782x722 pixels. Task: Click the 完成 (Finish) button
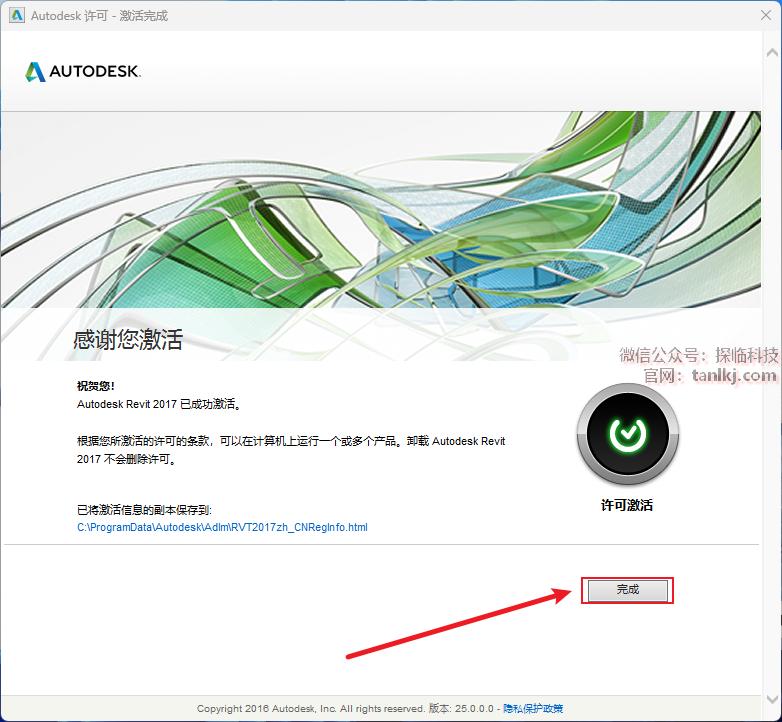627,590
